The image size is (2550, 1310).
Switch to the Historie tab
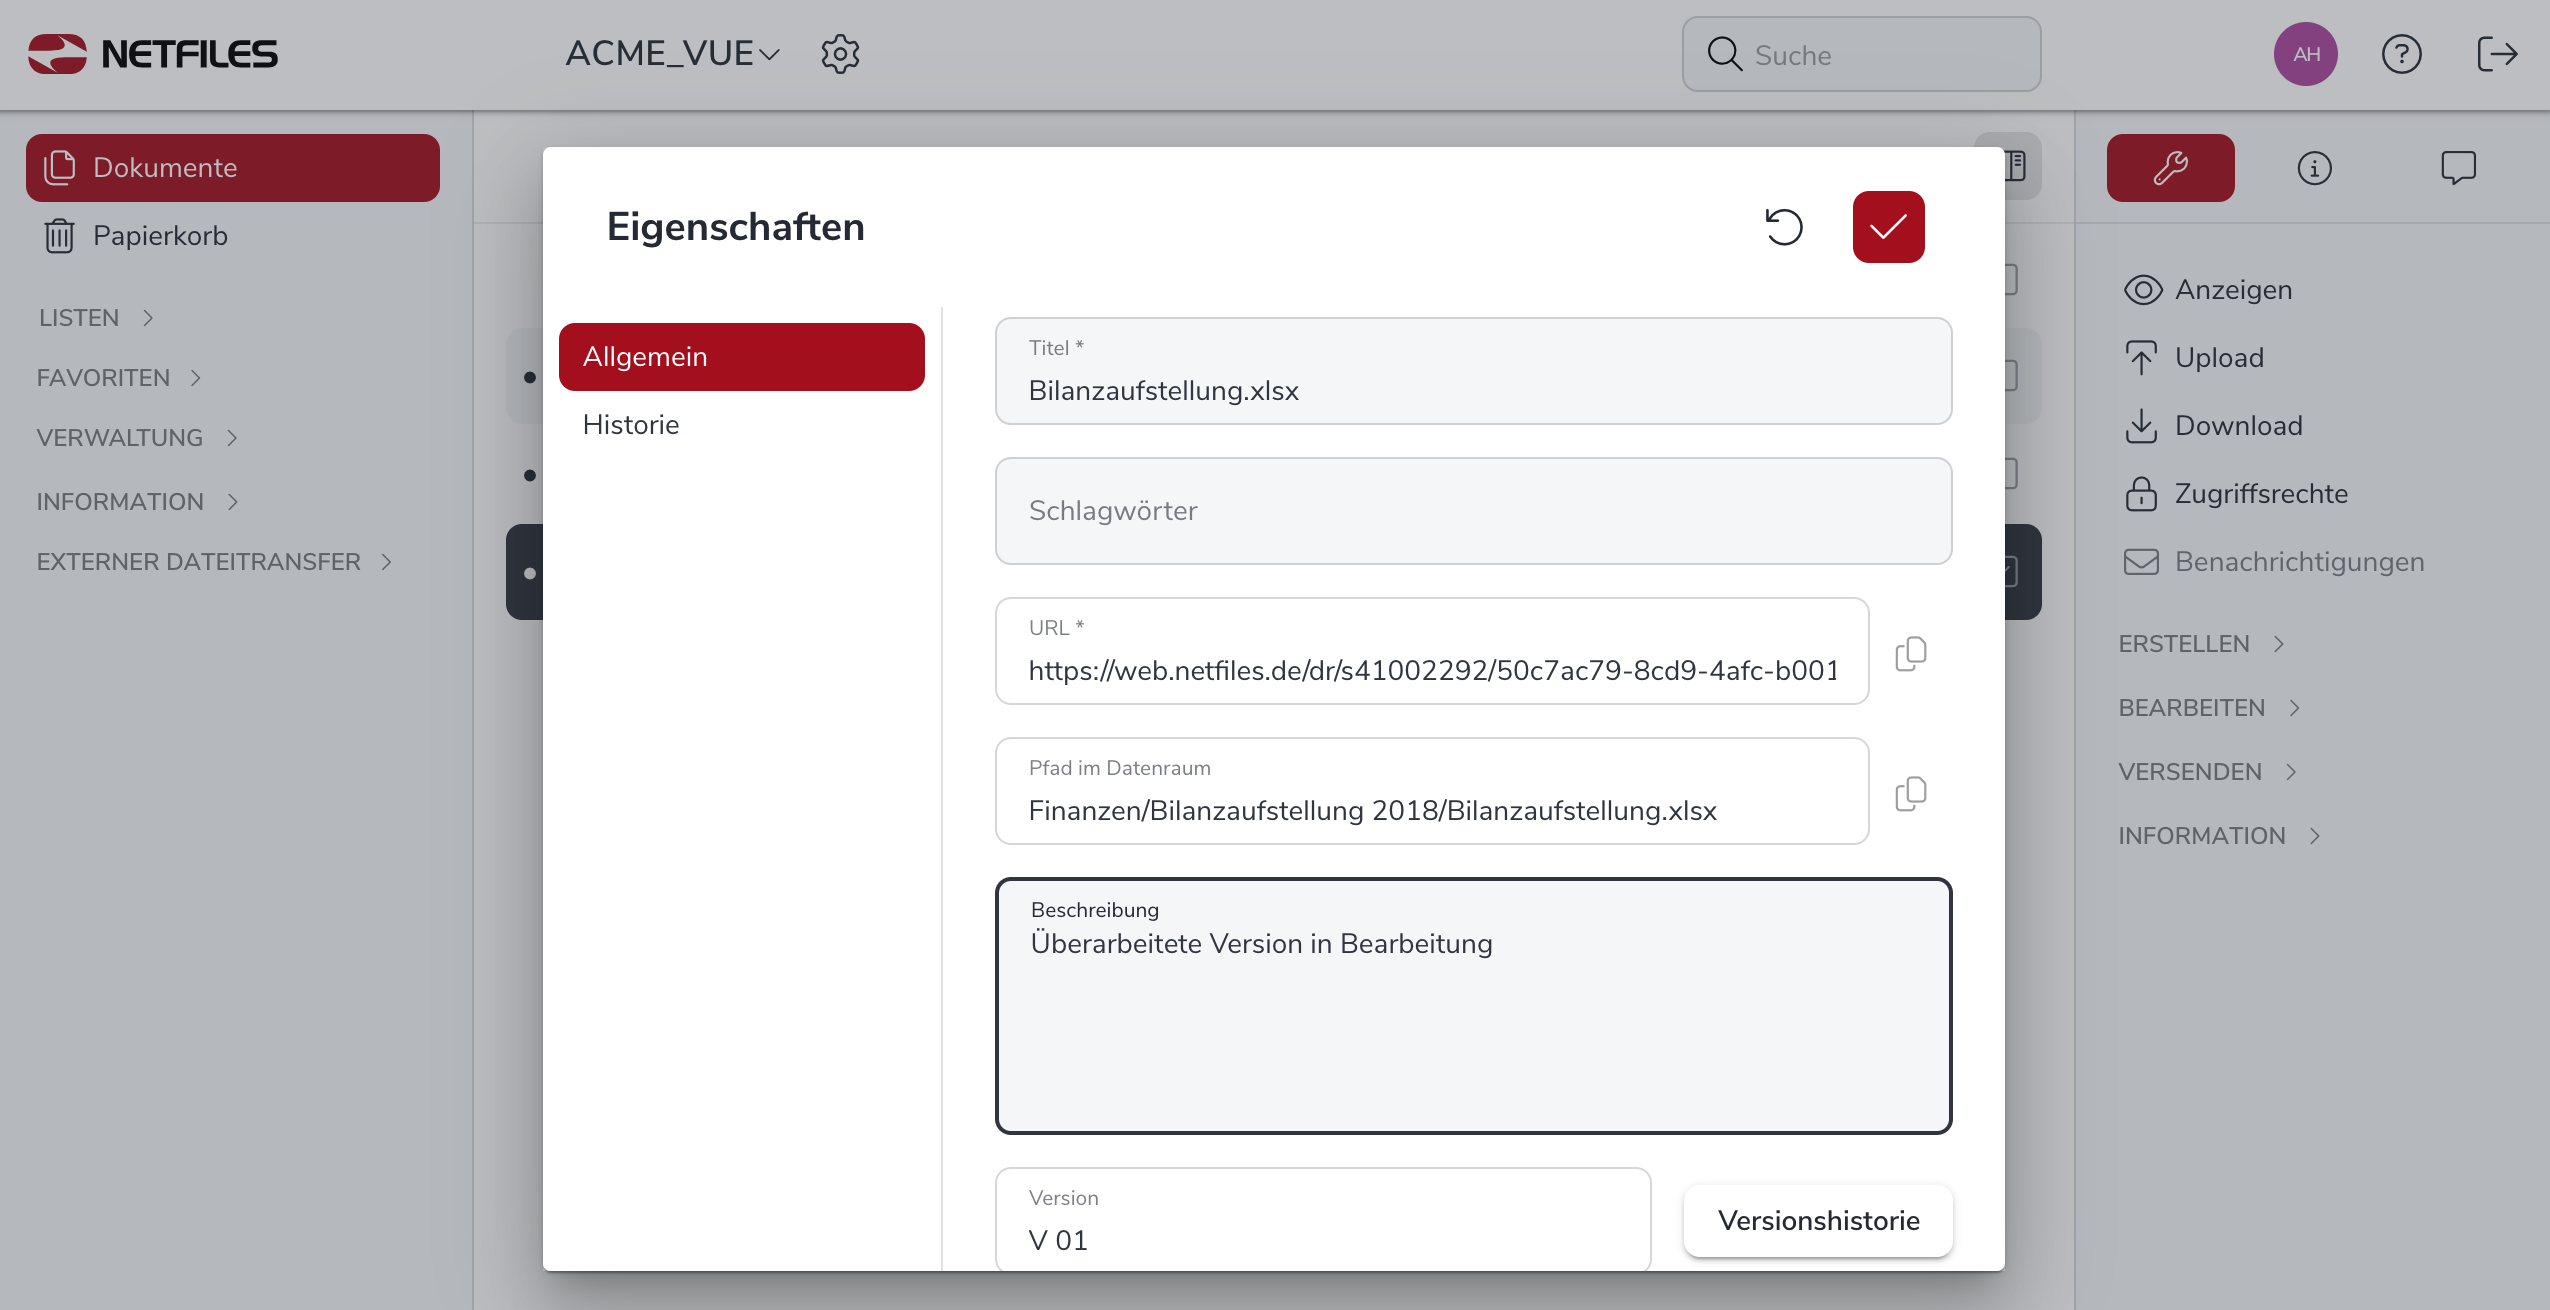coord(631,425)
